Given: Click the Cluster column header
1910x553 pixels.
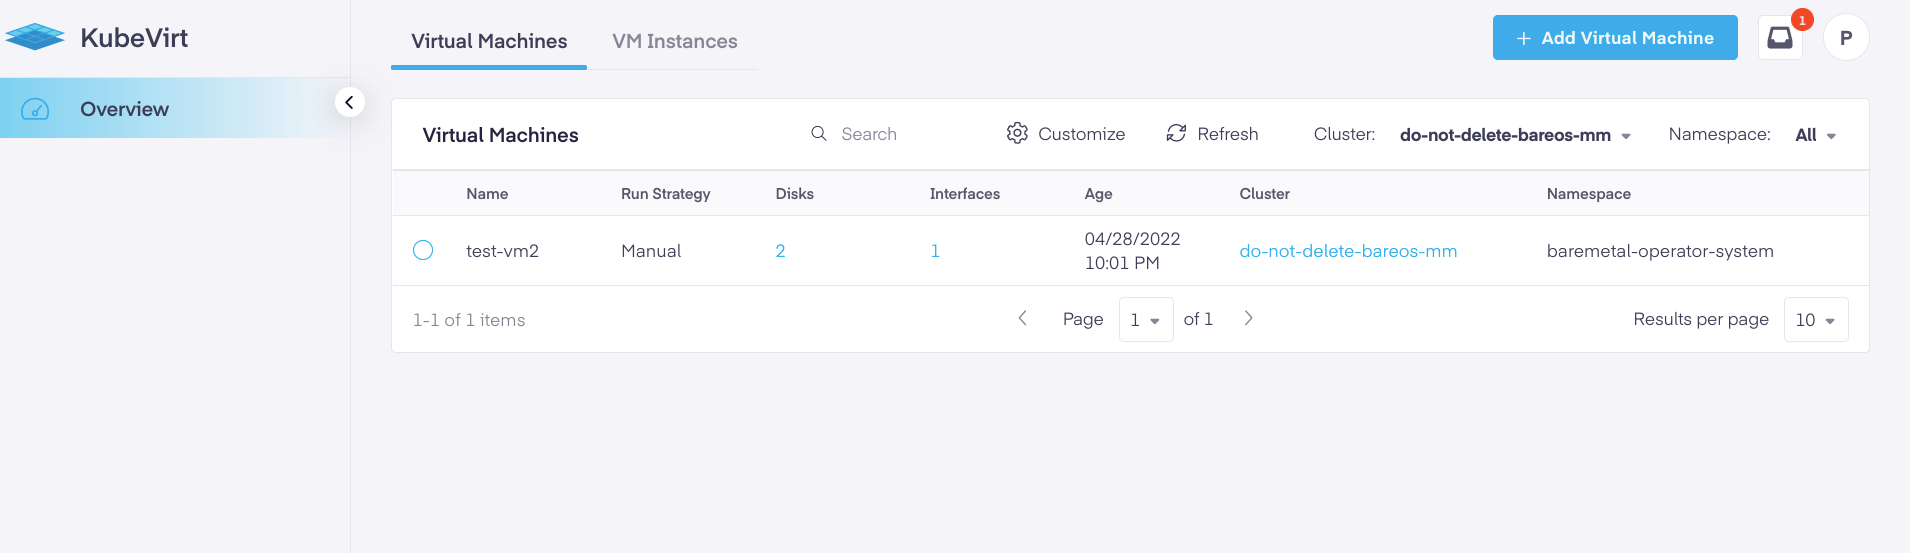Looking at the screenshot, I should 1264,194.
